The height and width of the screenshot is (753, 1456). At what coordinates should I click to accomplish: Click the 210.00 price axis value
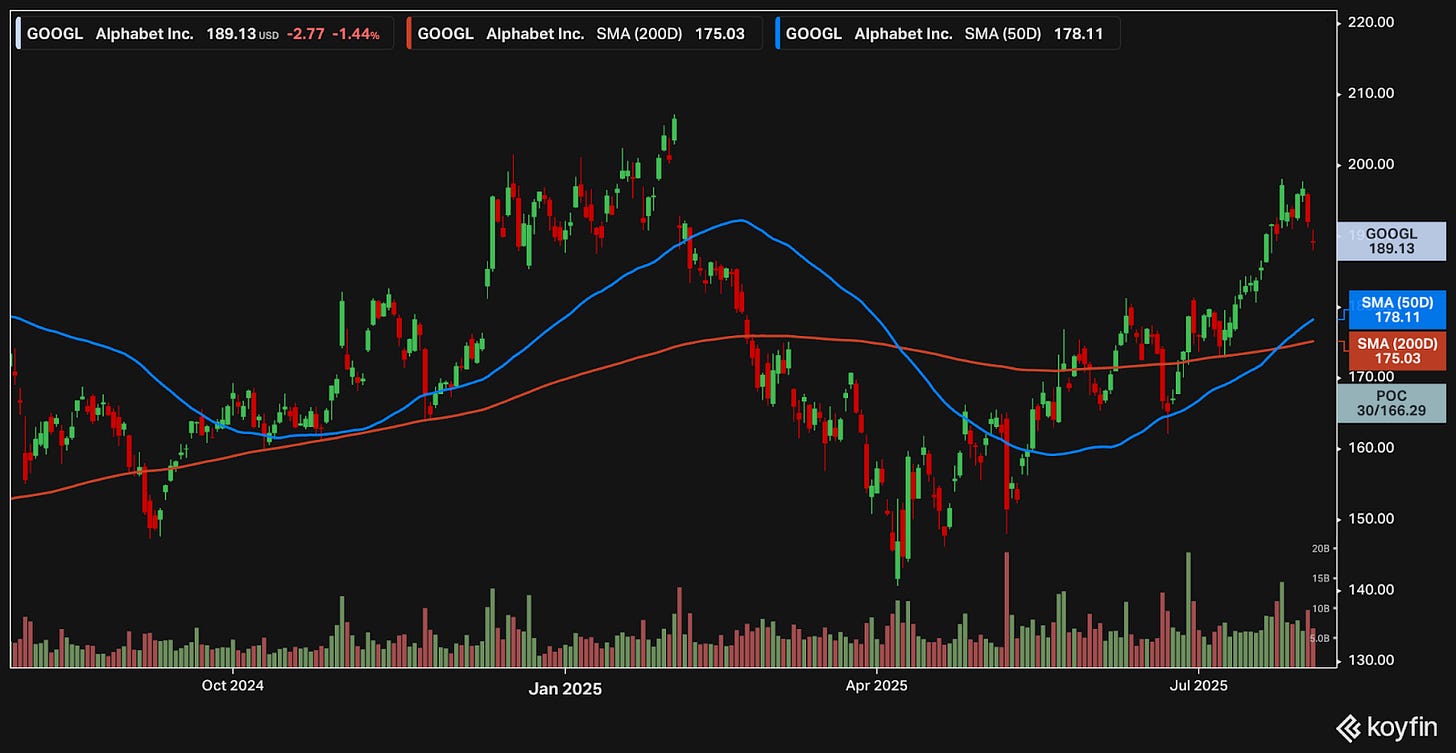coord(1372,93)
